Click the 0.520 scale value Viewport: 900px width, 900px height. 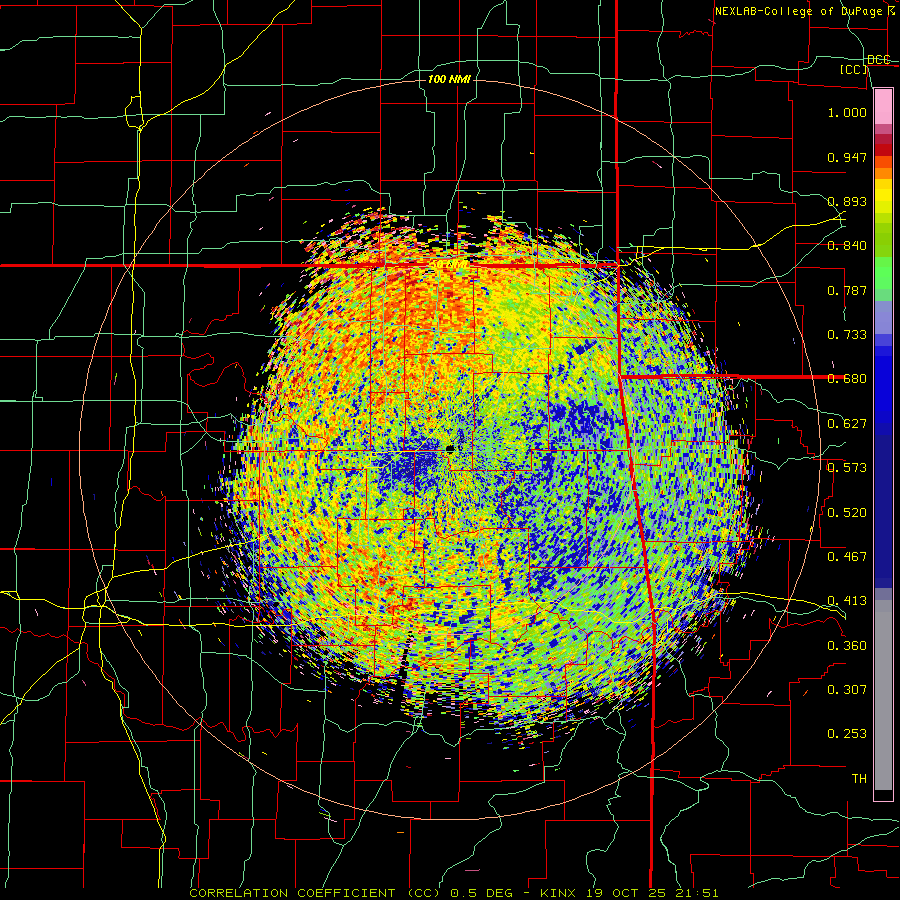847,512
